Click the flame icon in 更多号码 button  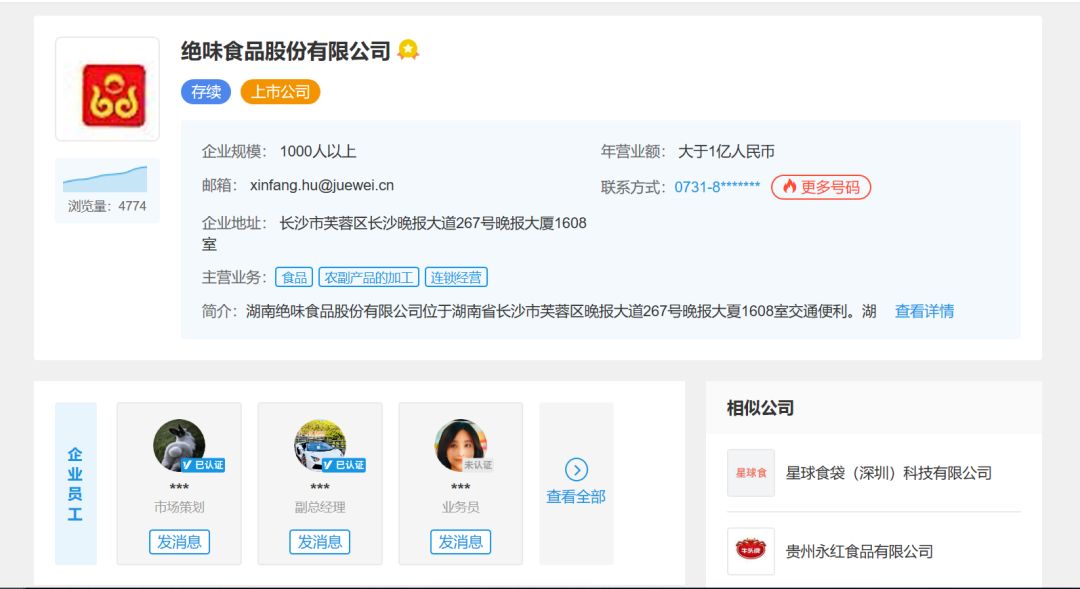789,188
